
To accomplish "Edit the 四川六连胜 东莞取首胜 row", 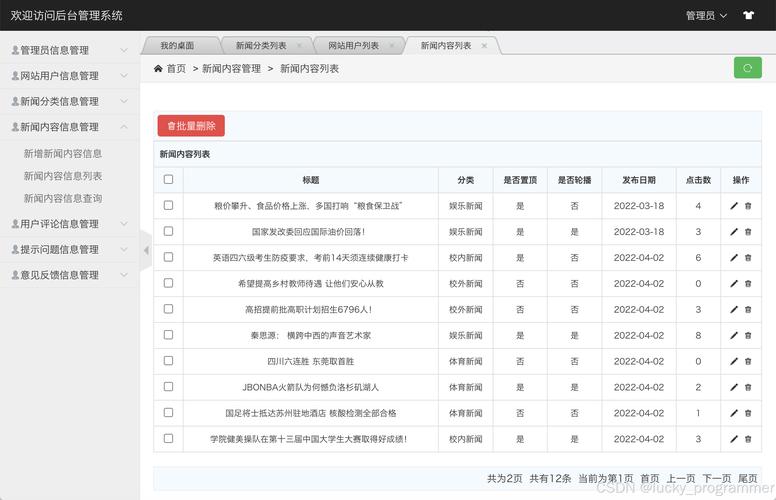I will 734,361.
